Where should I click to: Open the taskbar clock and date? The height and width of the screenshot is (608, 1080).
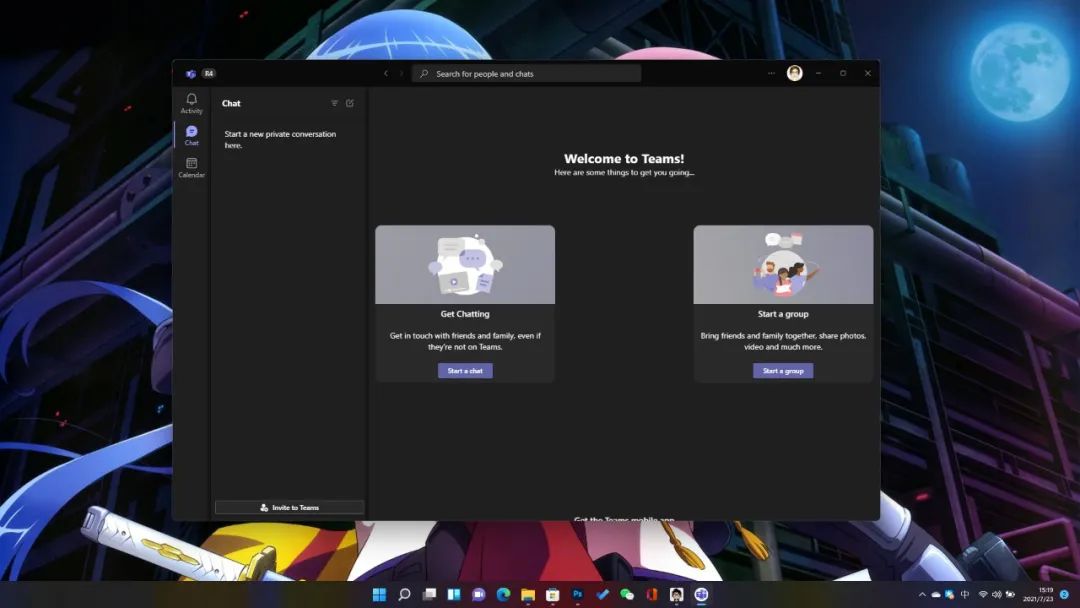click(1038, 594)
